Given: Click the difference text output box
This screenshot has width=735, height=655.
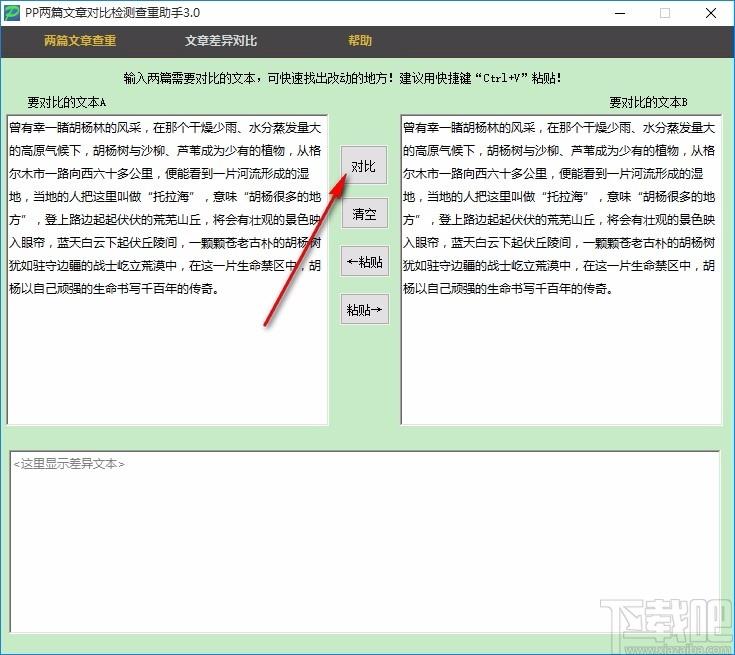Looking at the screenshot, I should click(x=365, y=542).
